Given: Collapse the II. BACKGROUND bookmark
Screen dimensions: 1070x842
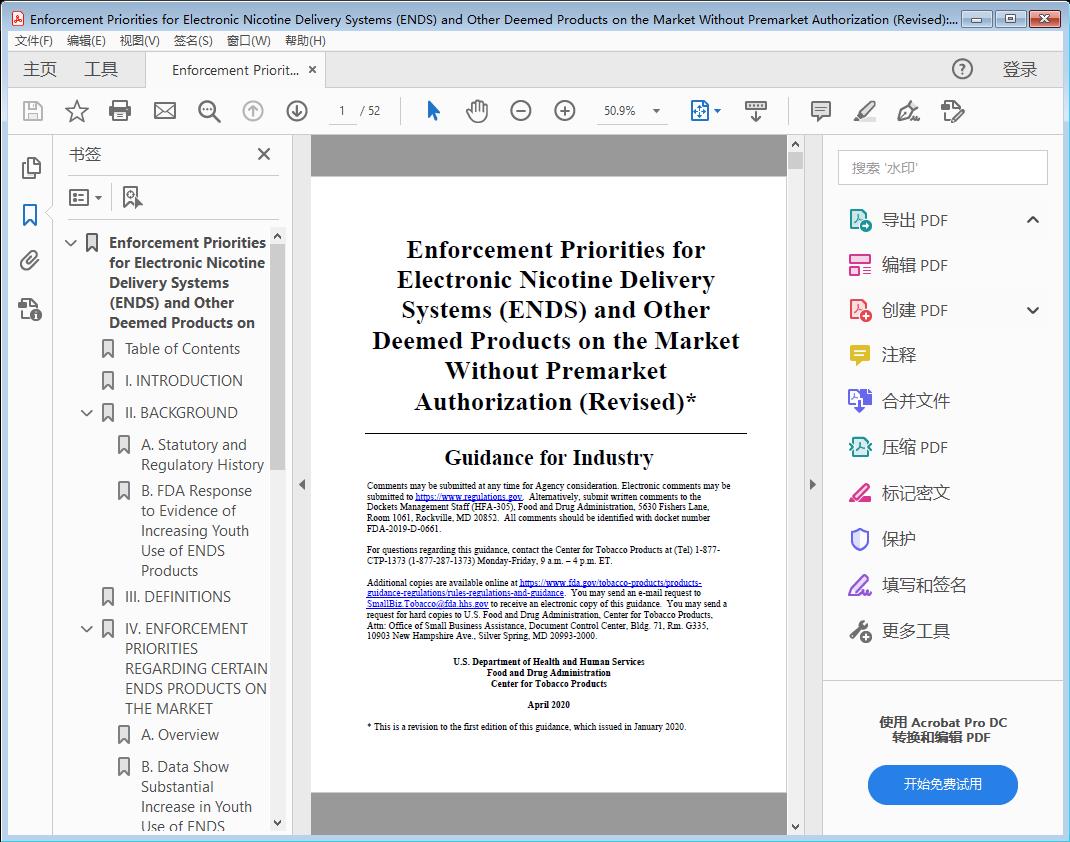Looking at the screenshot, I should [x=87, y=412].
